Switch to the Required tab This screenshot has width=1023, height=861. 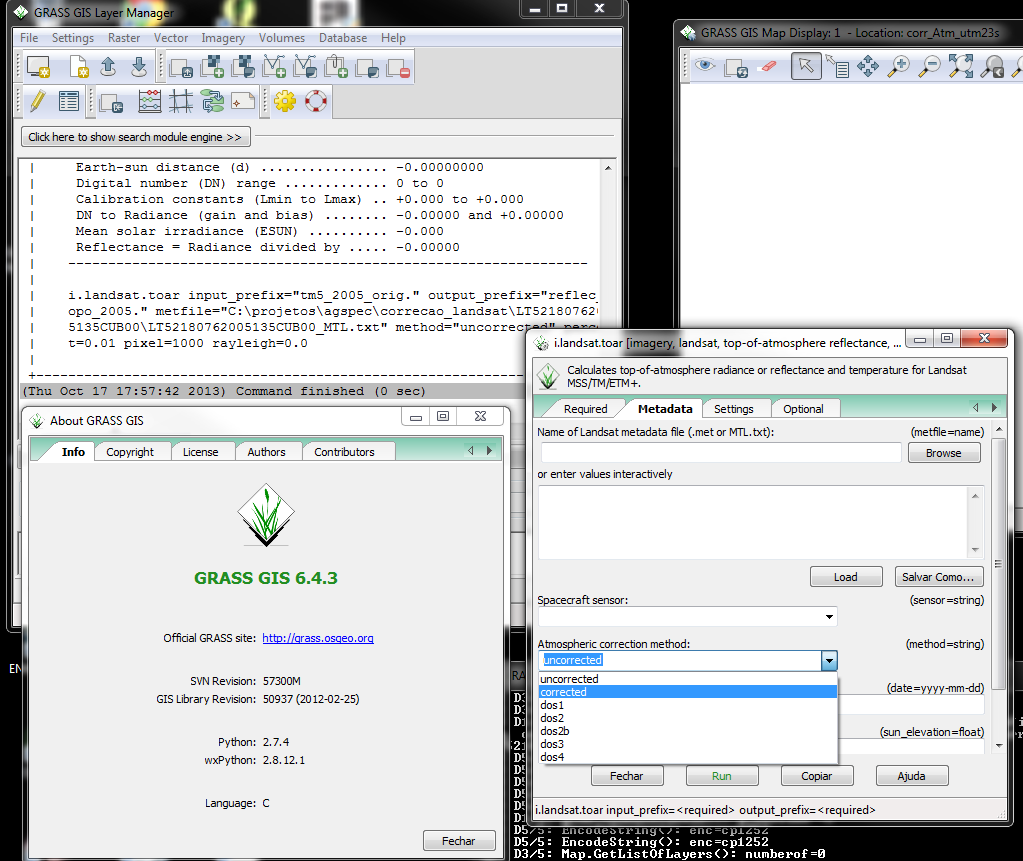(585, 409)
